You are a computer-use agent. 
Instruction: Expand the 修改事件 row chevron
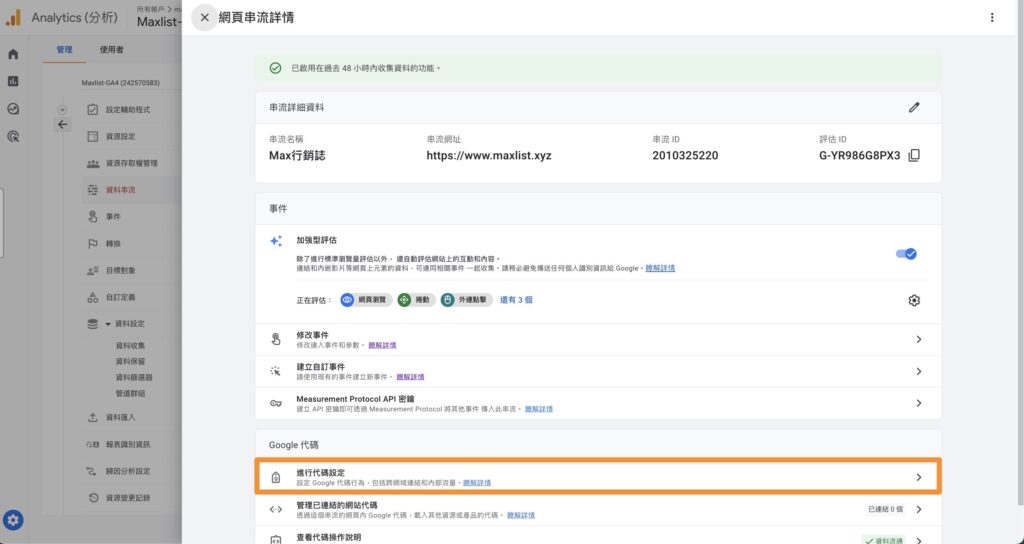coord(918,340)
